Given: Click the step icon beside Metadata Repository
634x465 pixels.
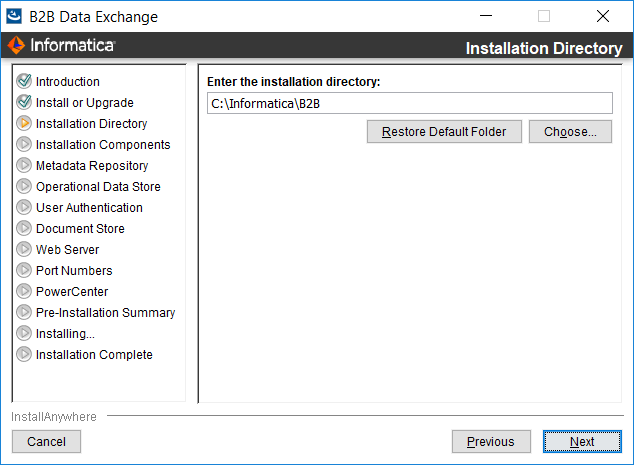Looking at the screenshot, I should point(24,165).
